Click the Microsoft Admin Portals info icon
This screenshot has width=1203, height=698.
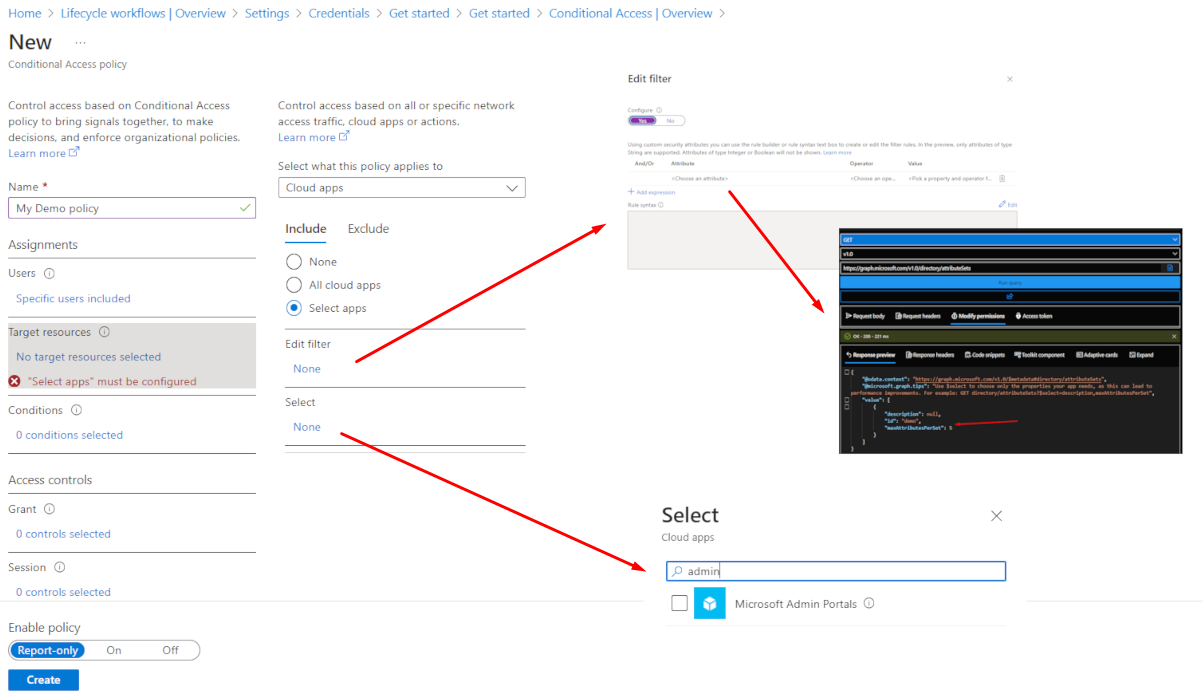point(869,603)
